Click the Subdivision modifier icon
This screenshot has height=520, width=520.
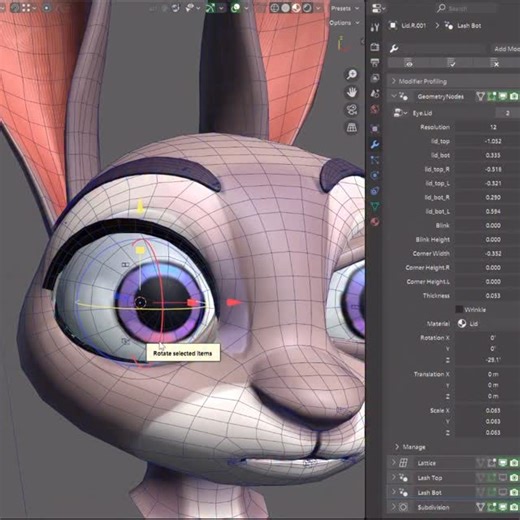coord(403,507)
